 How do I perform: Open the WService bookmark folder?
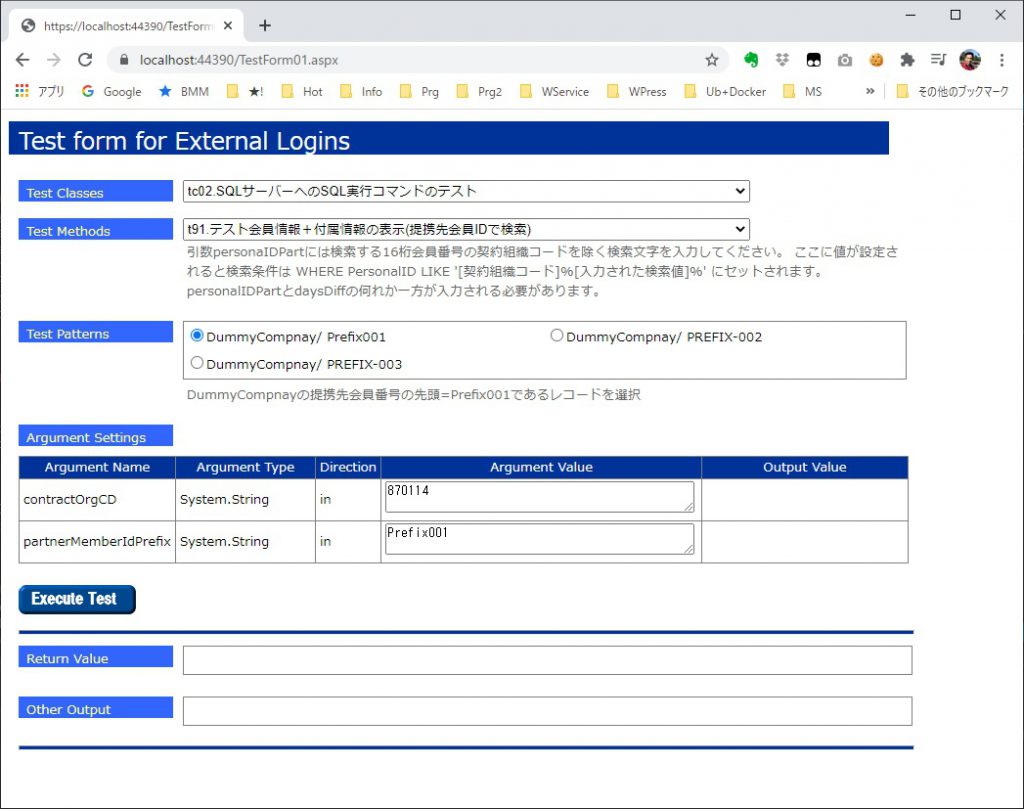pos(554,91)
